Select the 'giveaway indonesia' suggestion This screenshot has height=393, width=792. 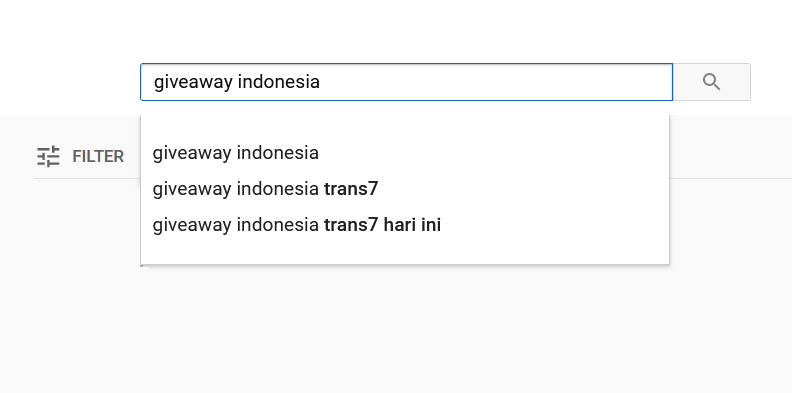tap(405, 153)
